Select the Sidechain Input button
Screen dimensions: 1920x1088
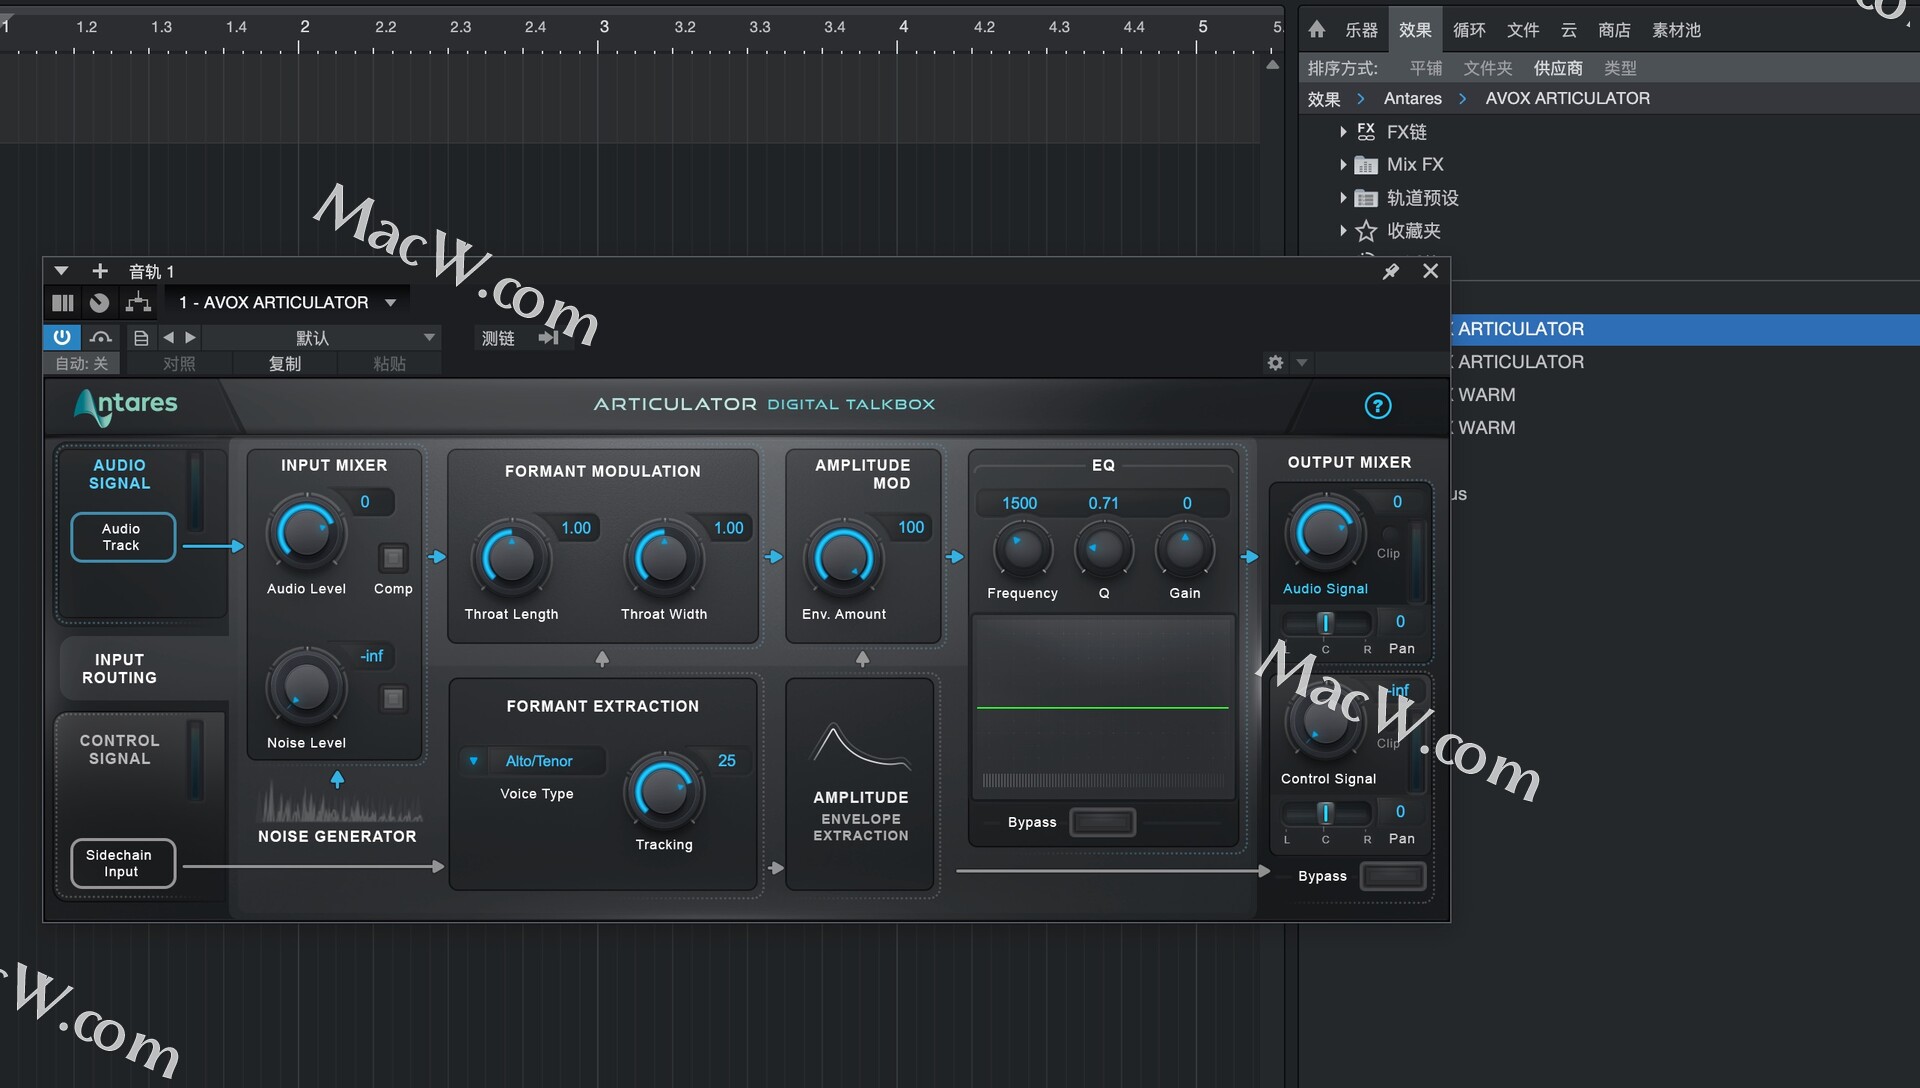click(x=122, y=863)
